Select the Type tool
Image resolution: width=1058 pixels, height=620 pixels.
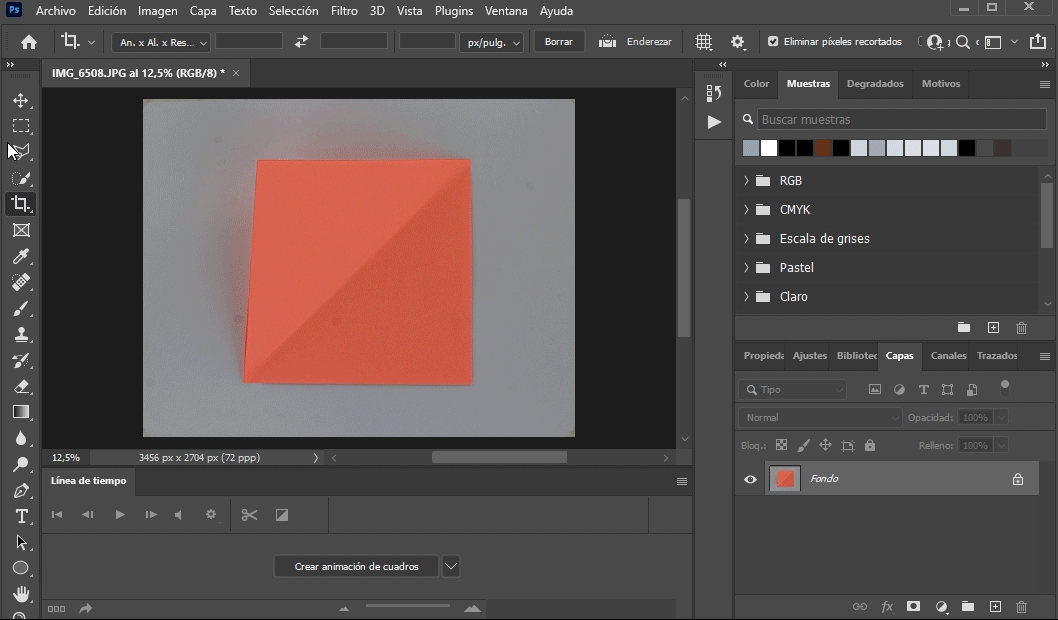[x=22, y=516]
